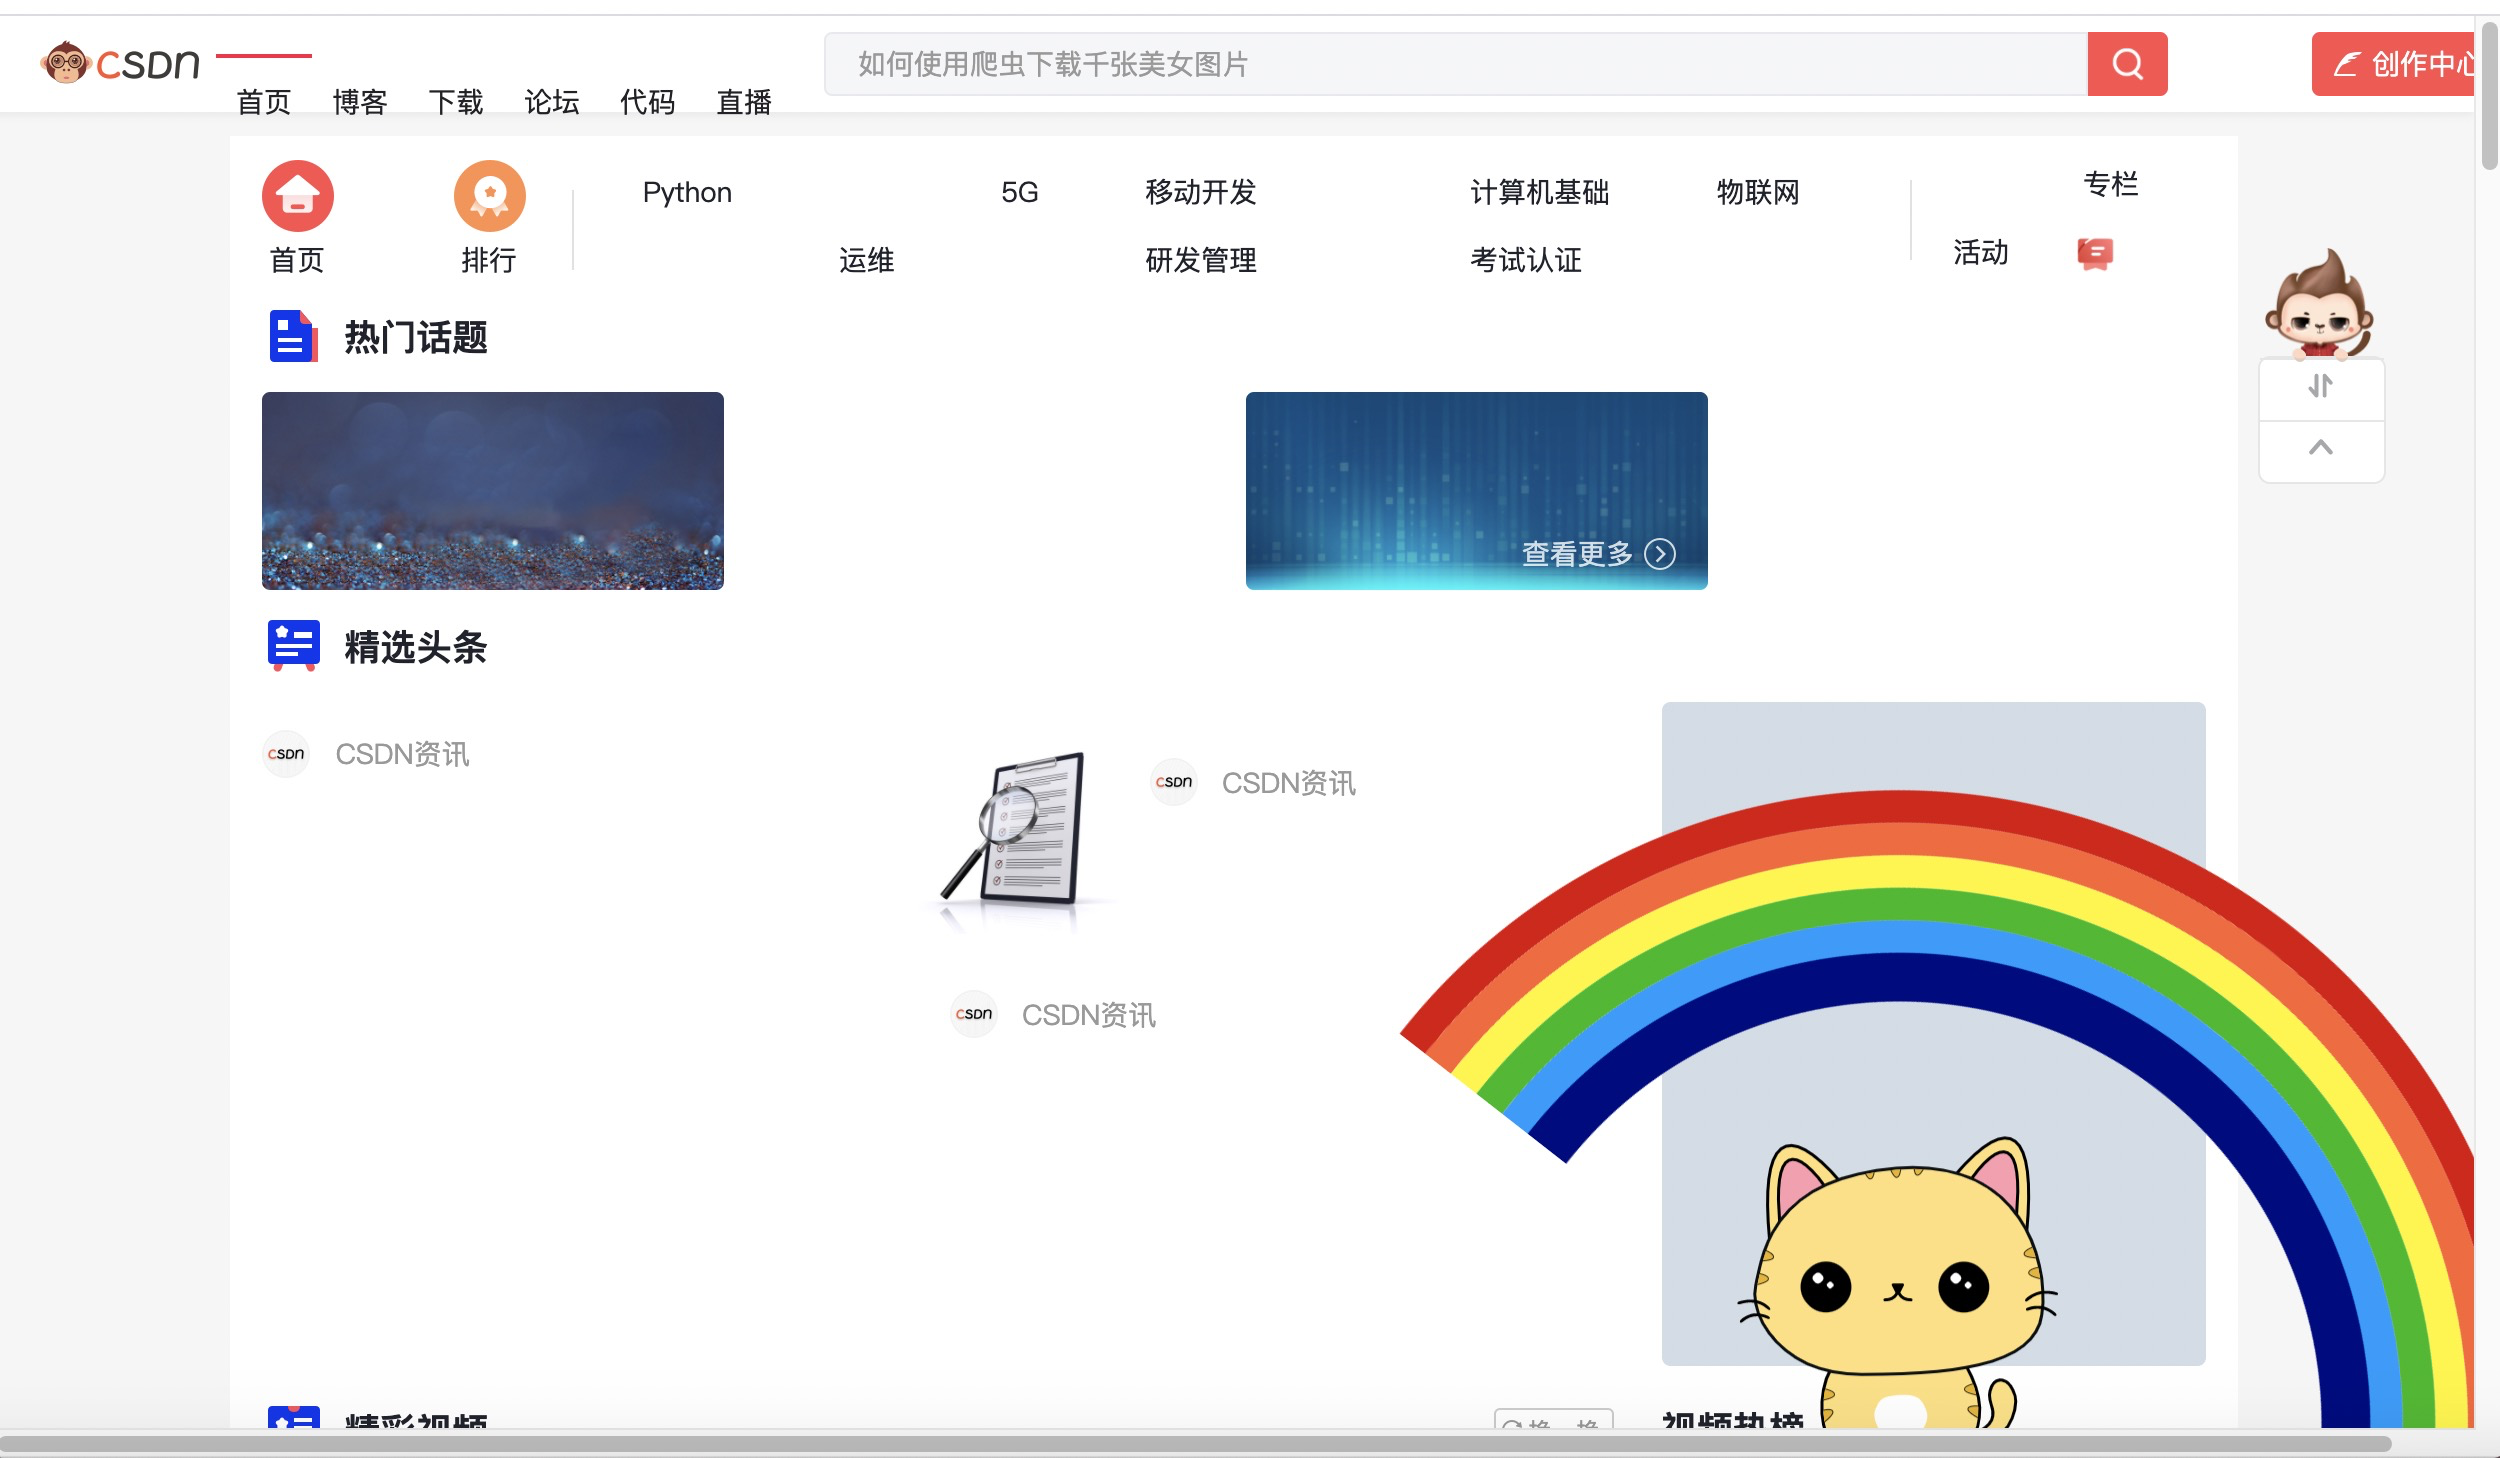Toggle the up-down arrows on floating widget

[x=2320, y=388]
